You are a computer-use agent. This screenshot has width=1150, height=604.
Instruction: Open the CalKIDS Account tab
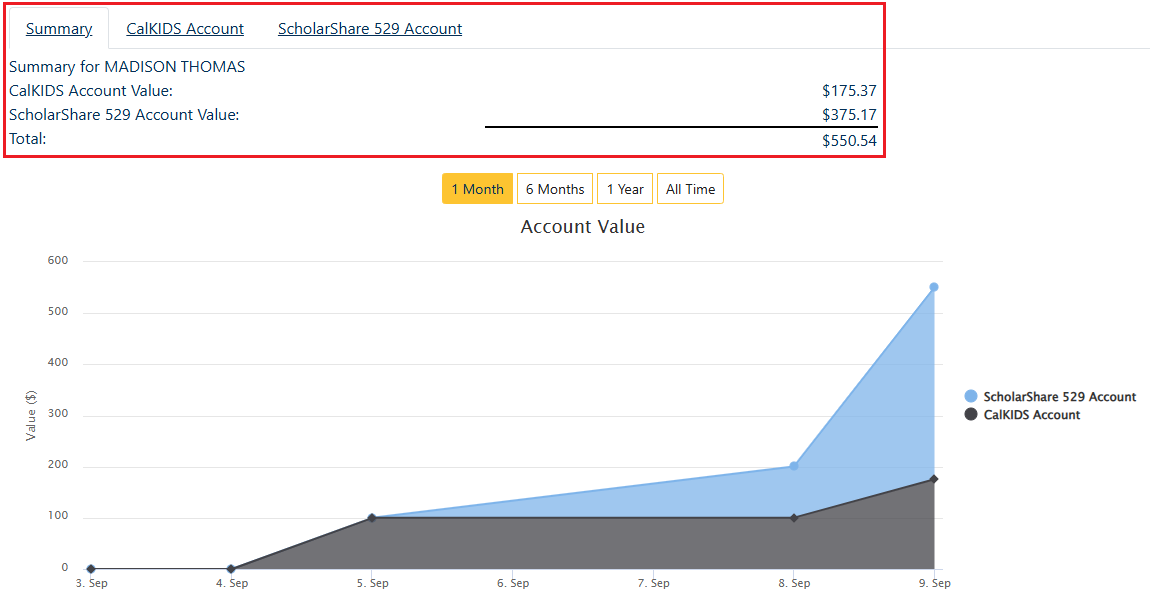185,29
